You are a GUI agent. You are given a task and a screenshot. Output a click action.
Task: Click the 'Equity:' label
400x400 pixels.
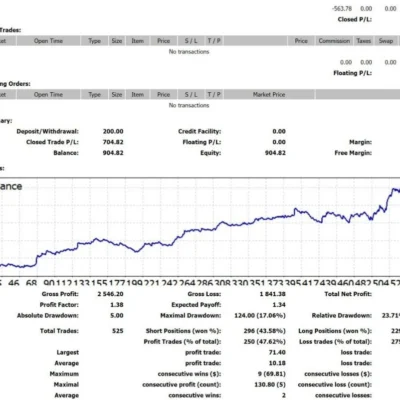(x=210, y=153)
